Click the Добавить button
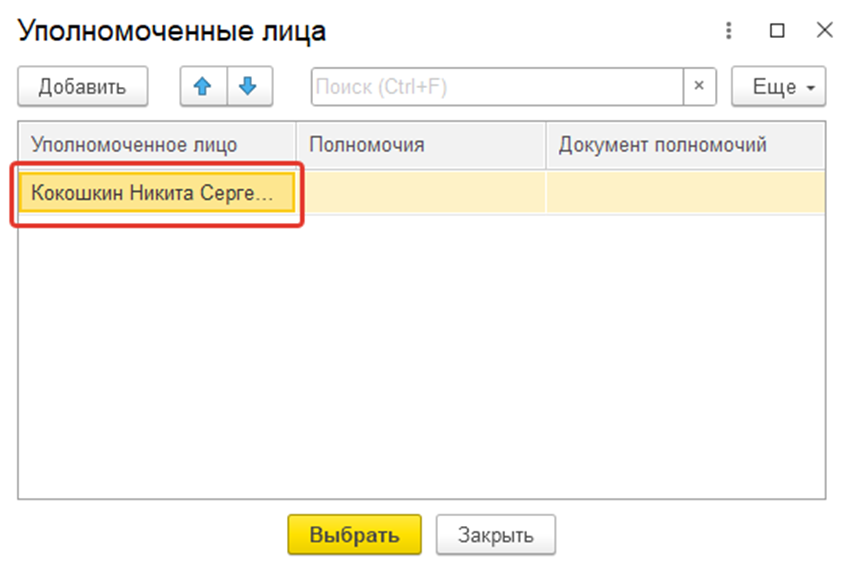The height and width of the screenshot is (575, 853). pos(83,86)
